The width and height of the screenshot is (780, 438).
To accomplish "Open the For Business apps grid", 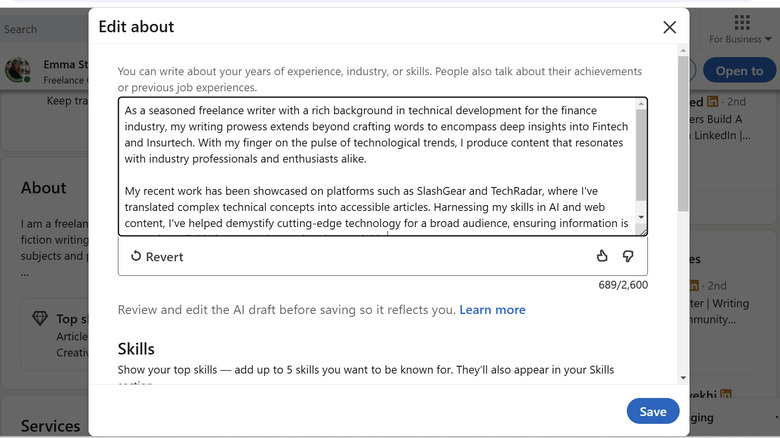I will tap(742, 22).
